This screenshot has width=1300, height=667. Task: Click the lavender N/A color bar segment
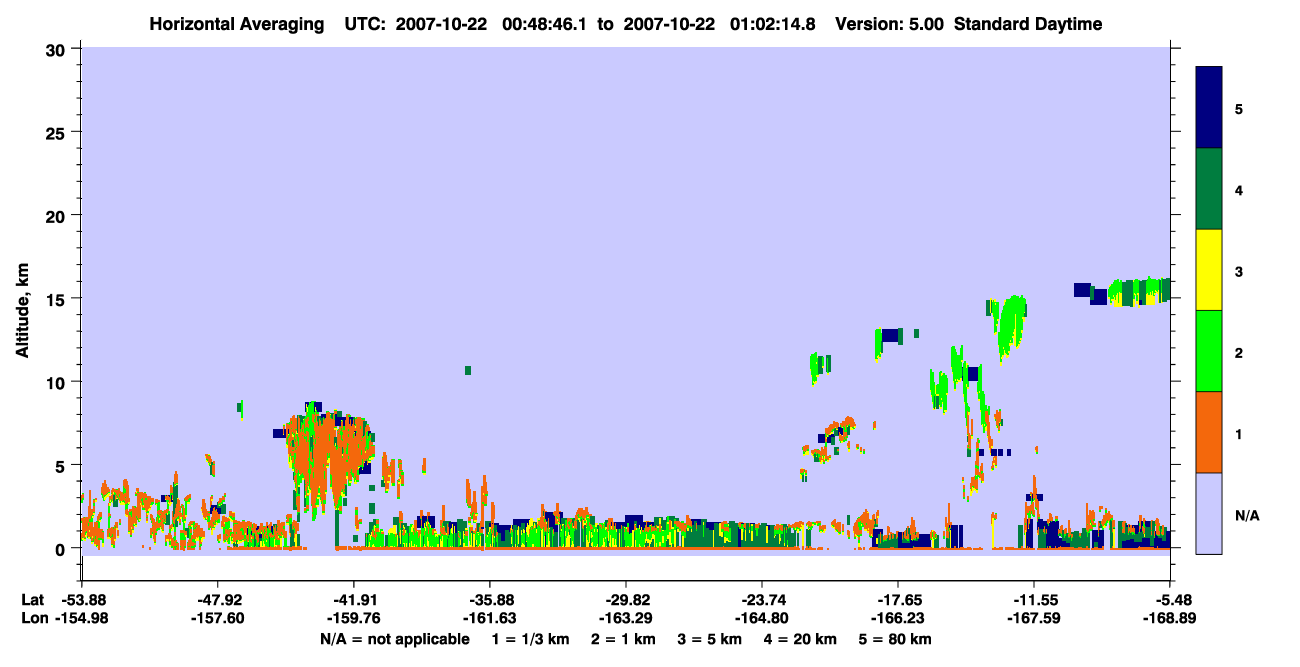point(1209,513)
